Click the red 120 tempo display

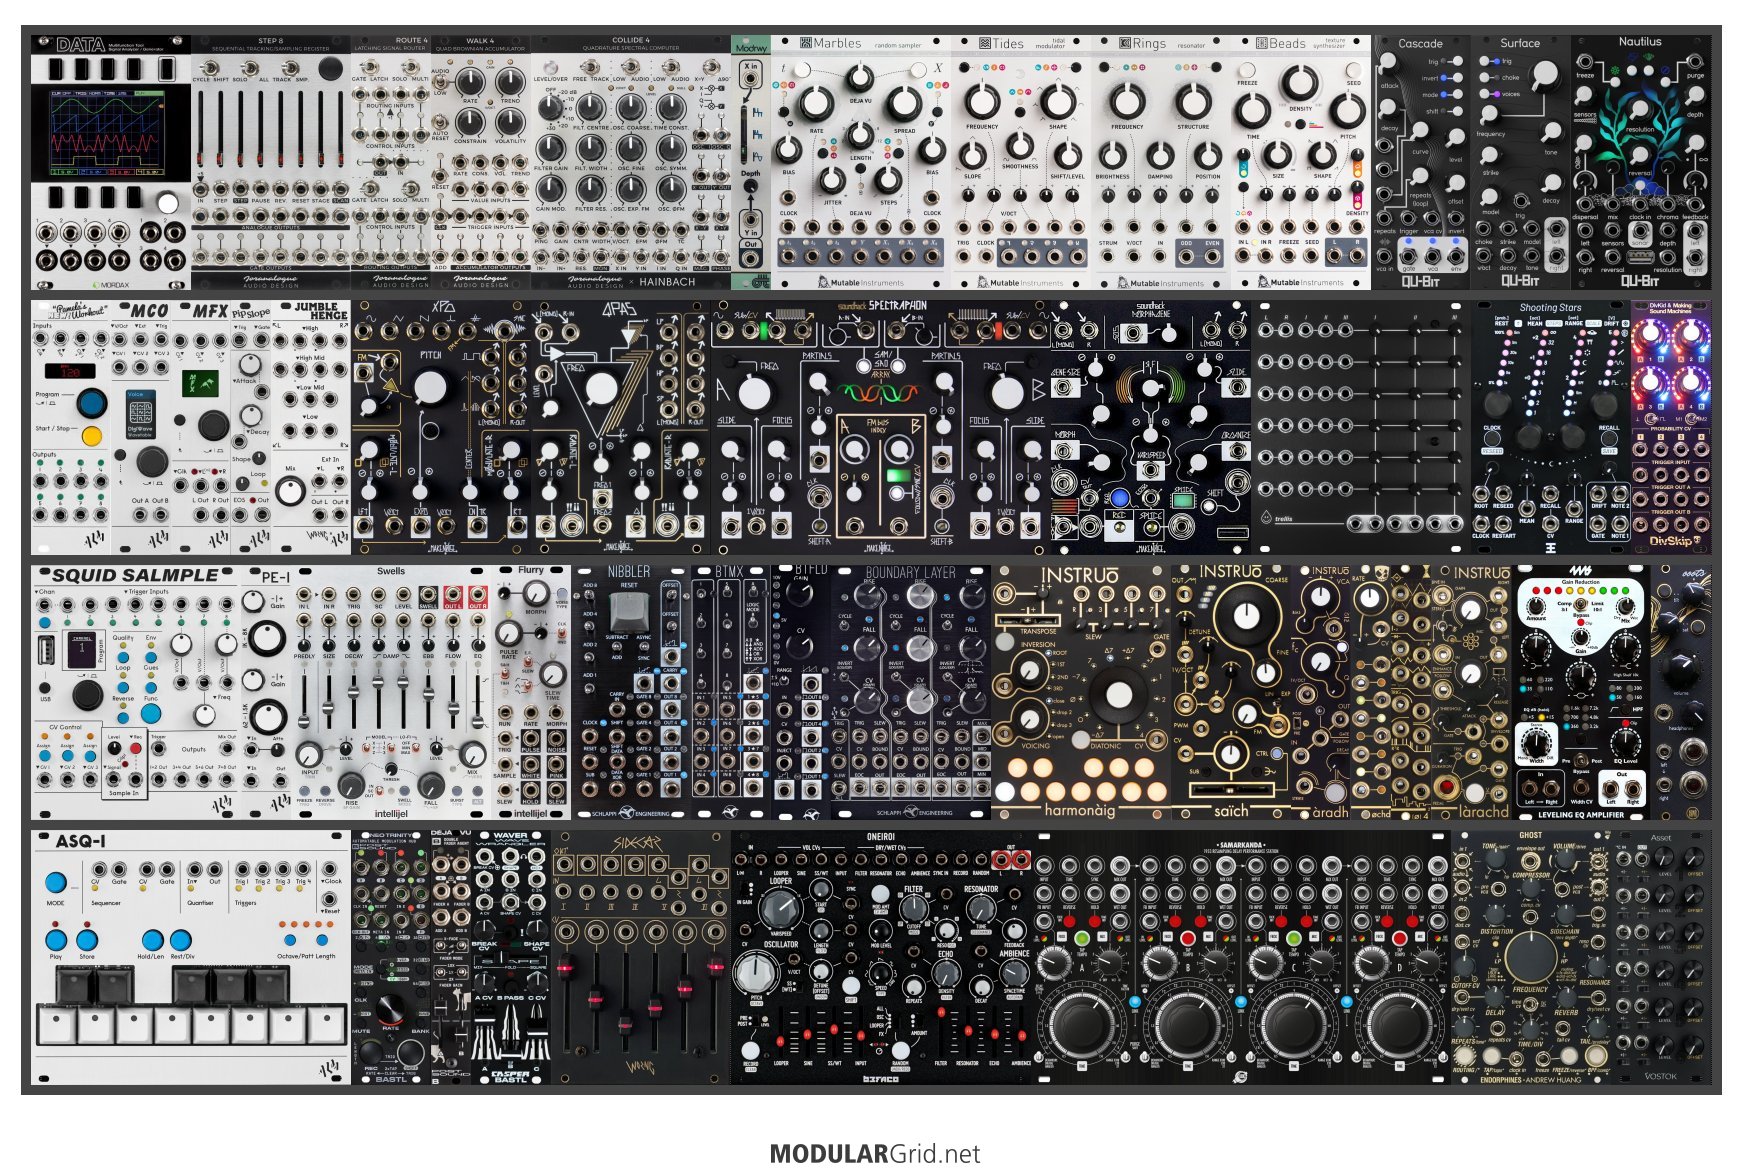tap(70, 372)
